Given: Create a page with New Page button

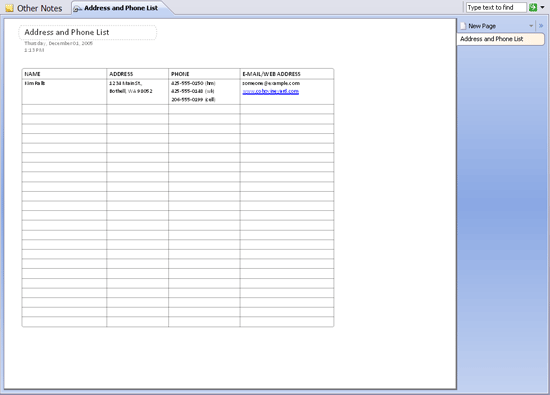Looking at the screenshot, I should (482, 26).
